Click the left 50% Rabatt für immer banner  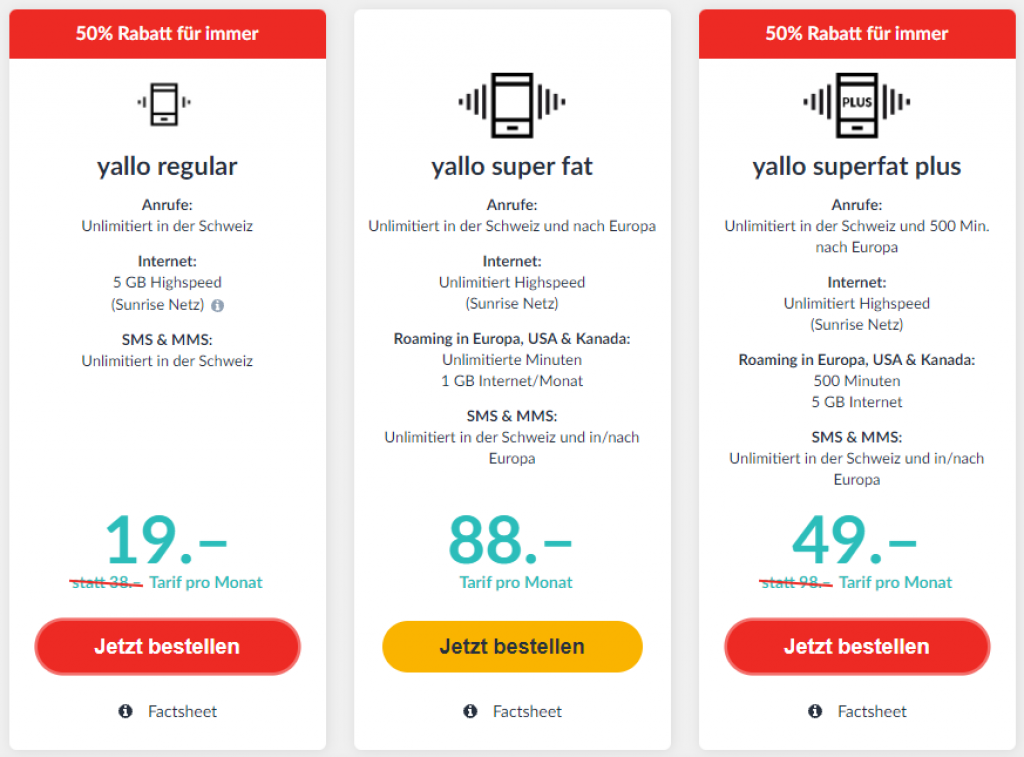tap(167, 34)
